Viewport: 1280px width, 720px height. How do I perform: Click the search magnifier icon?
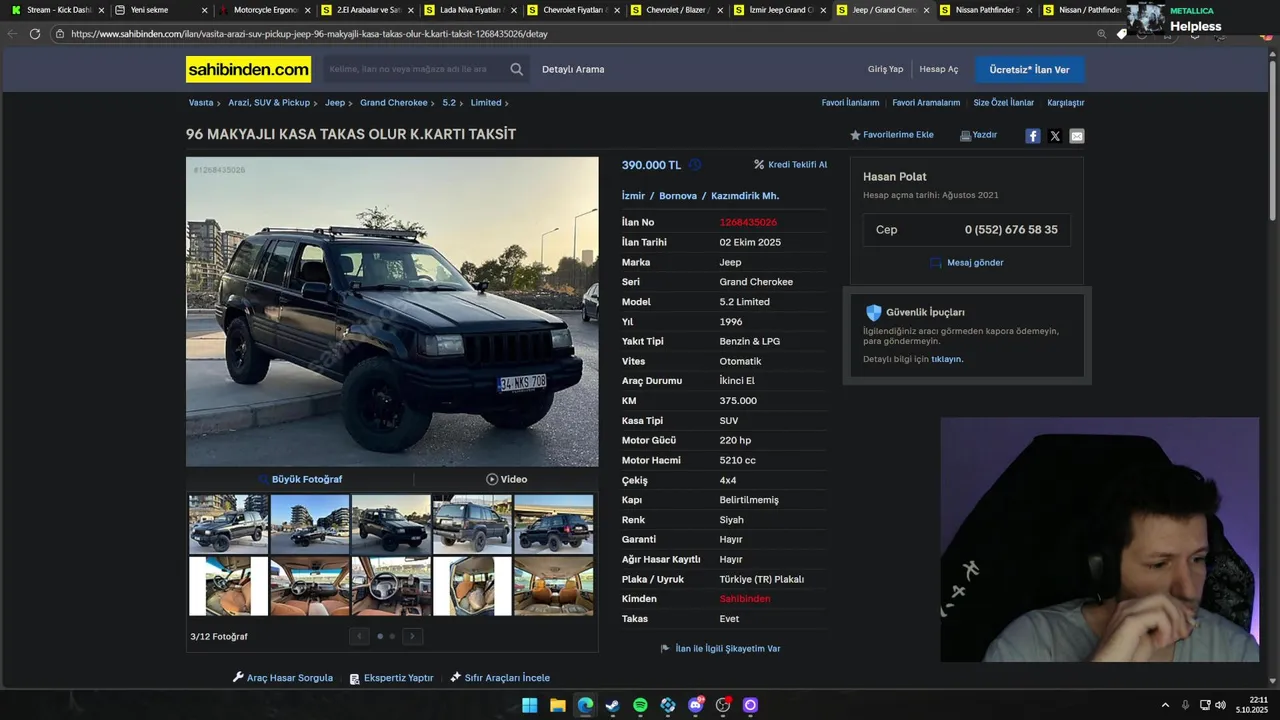[516, 69]
